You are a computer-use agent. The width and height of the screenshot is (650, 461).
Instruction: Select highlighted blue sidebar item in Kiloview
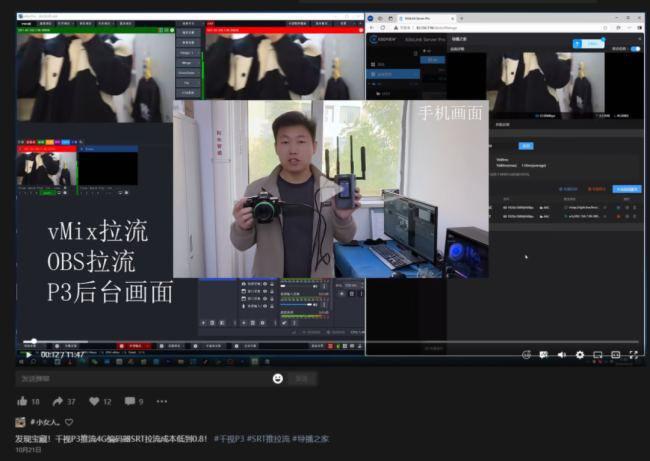(393, 74)
